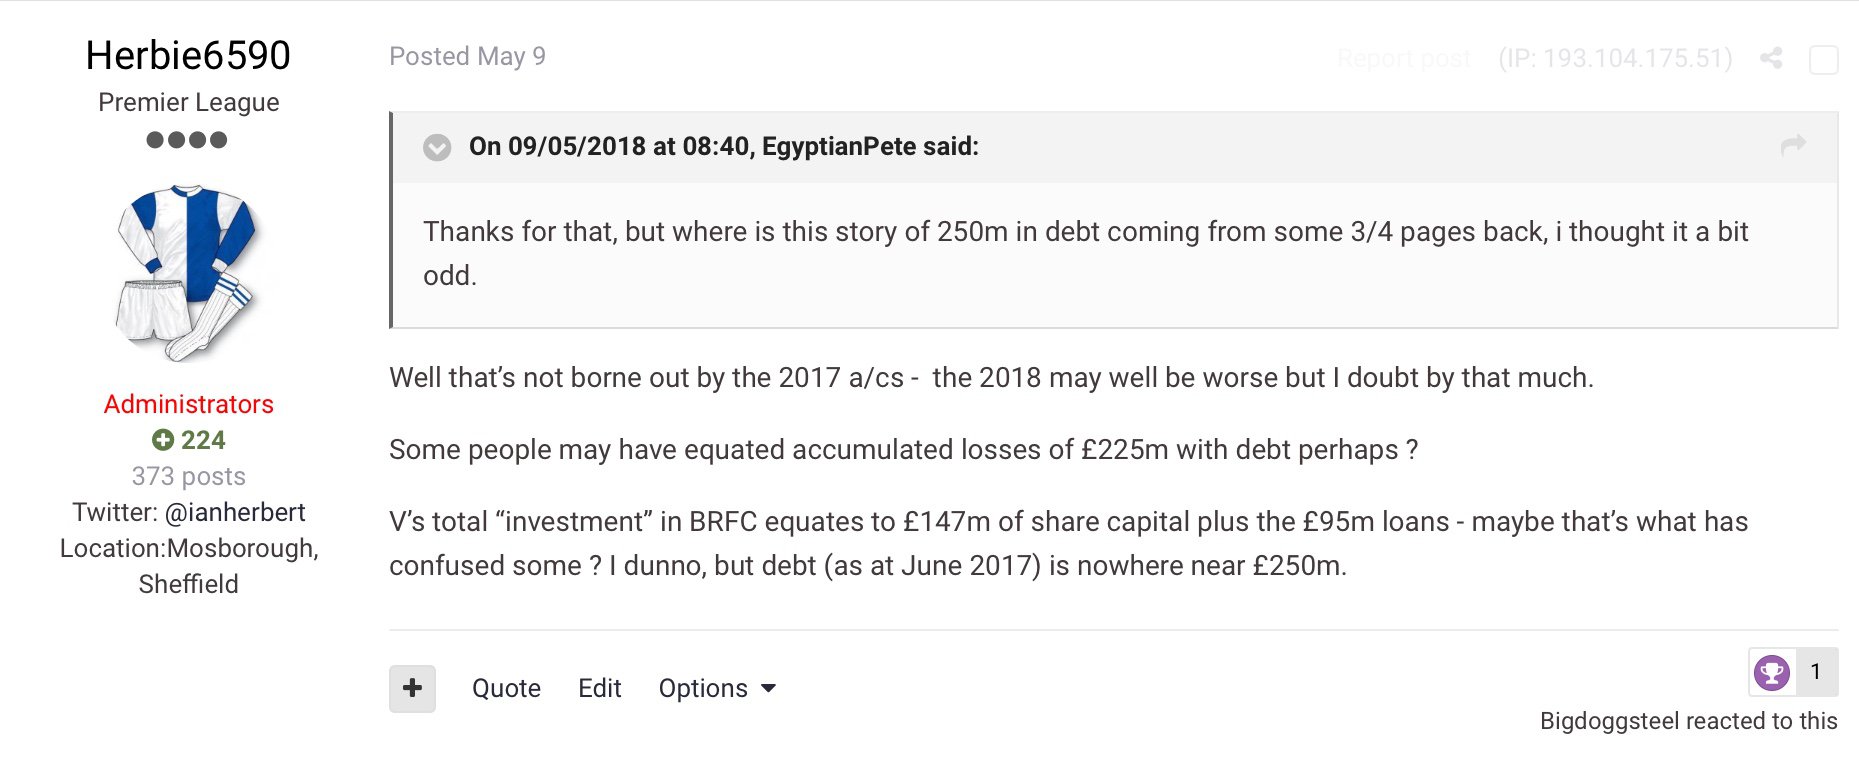Screen dimensions: 1859x760
Task: Open the reaction count showing 1
Action: coord(1815,672)
